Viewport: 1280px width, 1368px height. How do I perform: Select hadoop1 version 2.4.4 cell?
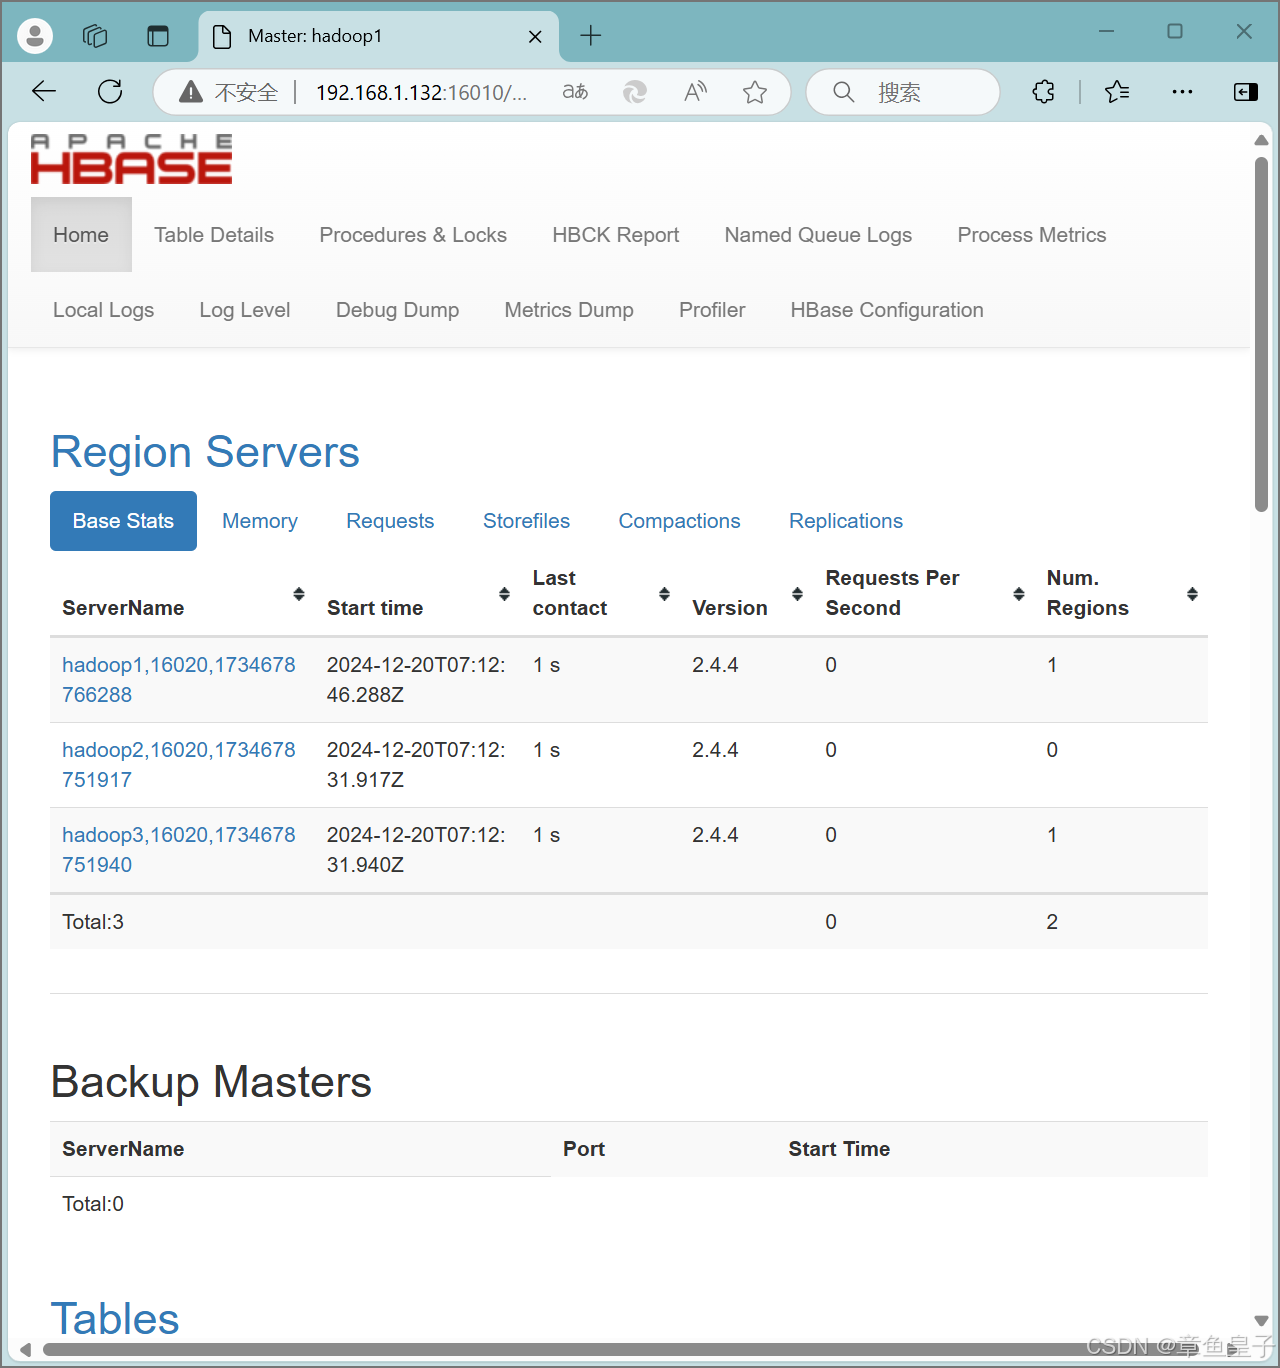click(x=715, y=665)
